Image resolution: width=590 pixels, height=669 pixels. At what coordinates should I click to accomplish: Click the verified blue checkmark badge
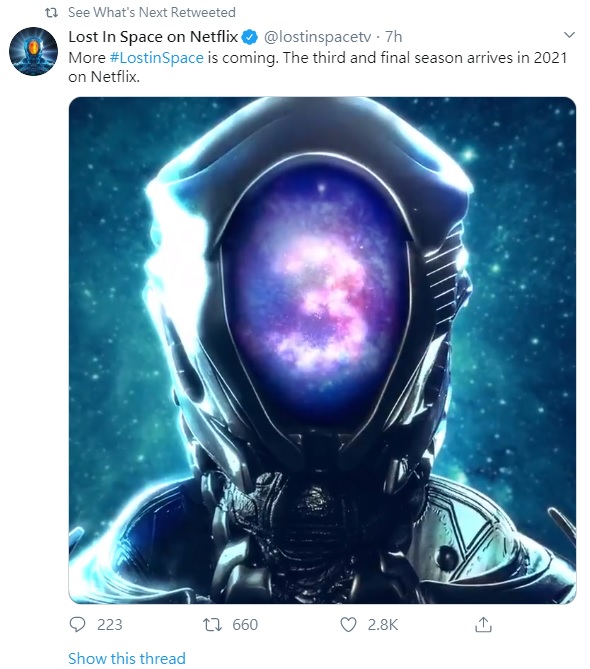pos(250,38)
